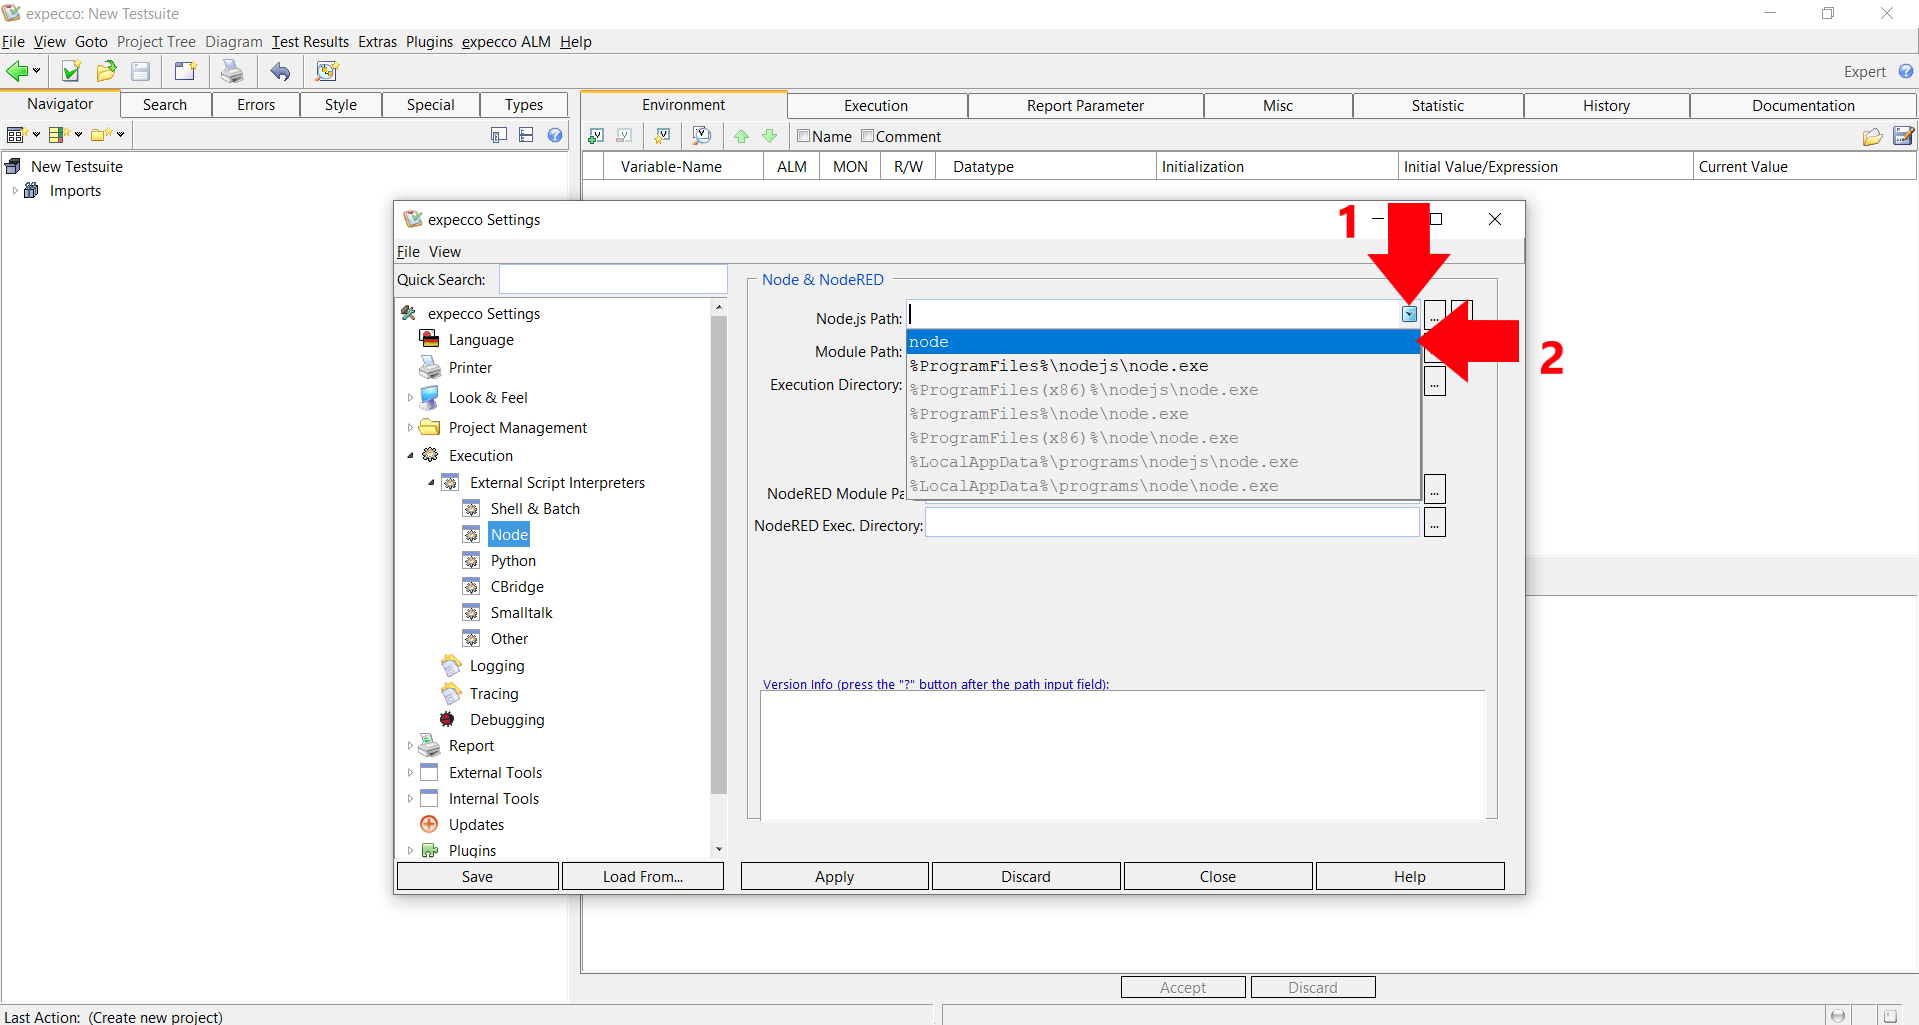Click the green back arrow icon
This screenshot has width=1919, height=1025.
click(x=17, y=71)
